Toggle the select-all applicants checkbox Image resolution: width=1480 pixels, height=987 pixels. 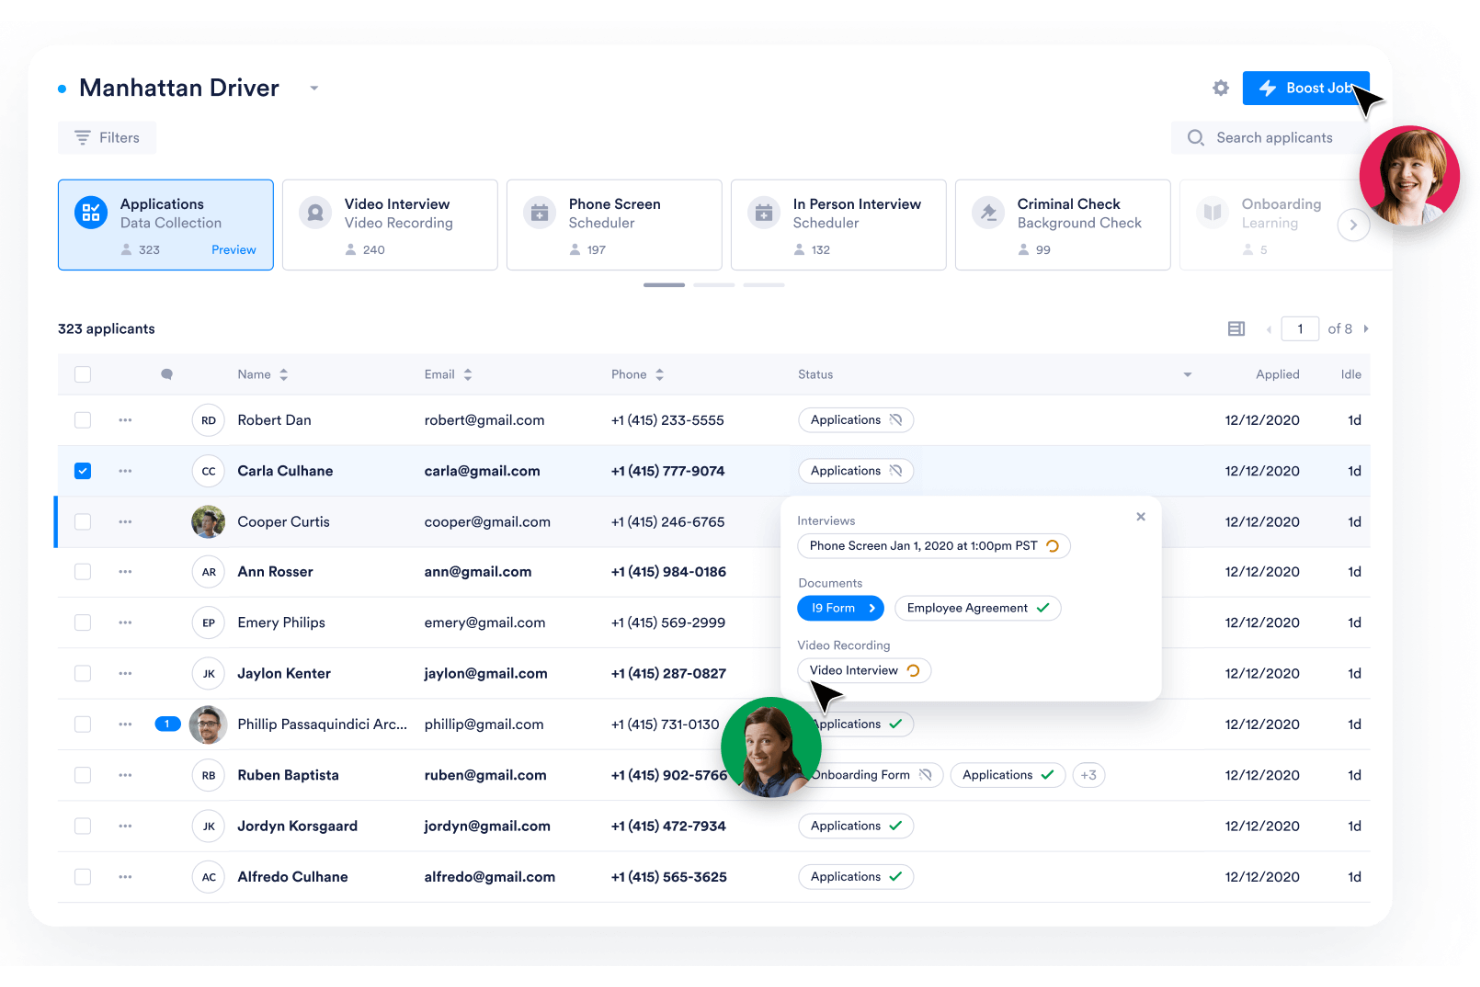click(83, 374)
